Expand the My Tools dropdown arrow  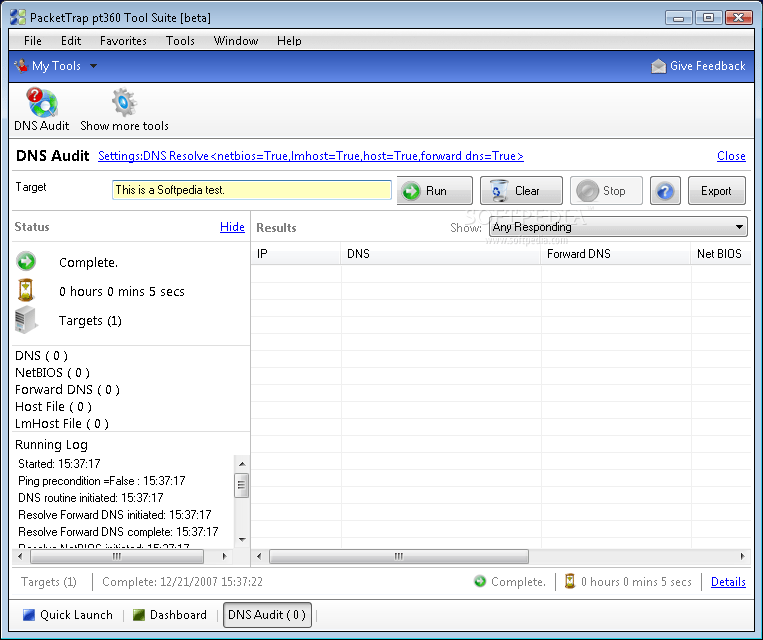pyautogui.click(x=93, y=66)
